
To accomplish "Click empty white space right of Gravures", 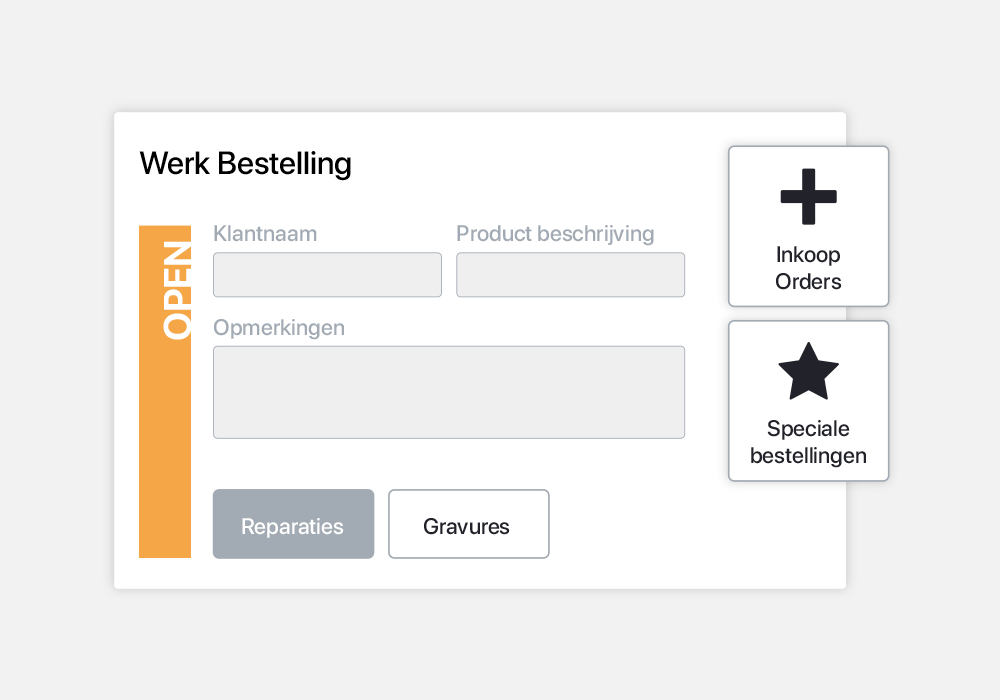I will click(638, 524).
